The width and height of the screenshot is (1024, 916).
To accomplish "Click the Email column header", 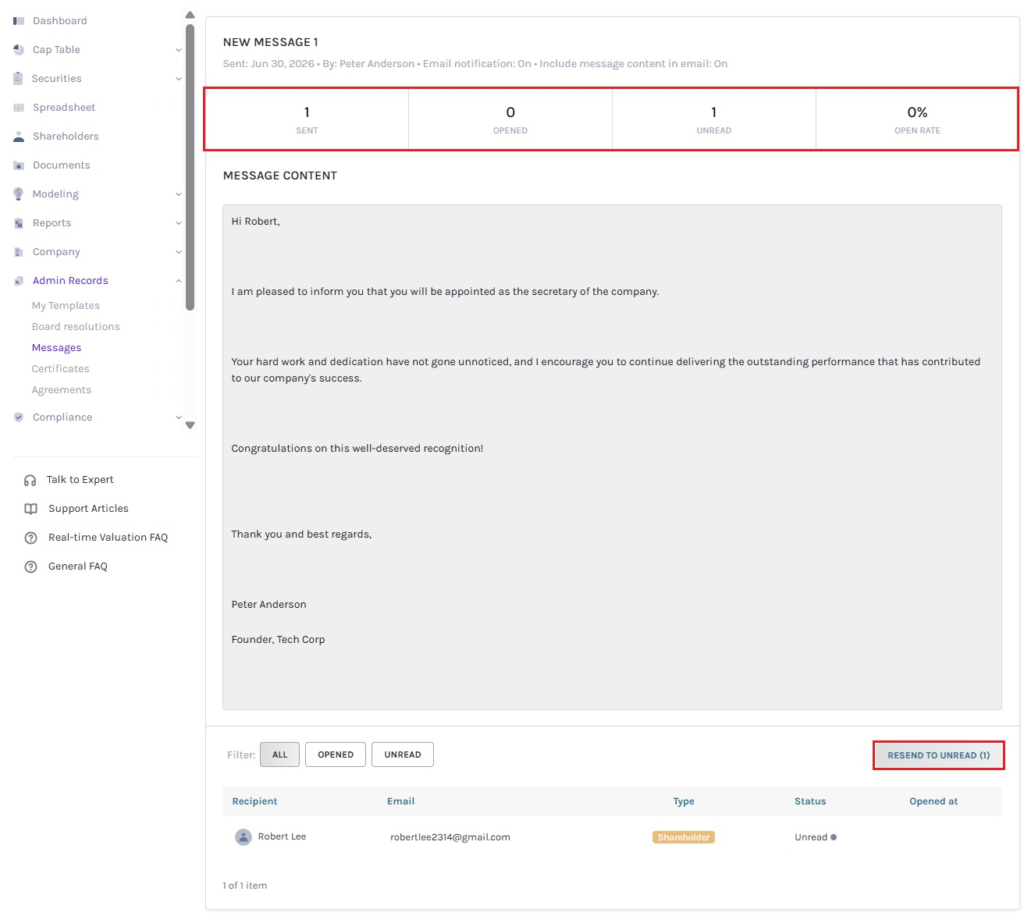I will pos(400,801).
